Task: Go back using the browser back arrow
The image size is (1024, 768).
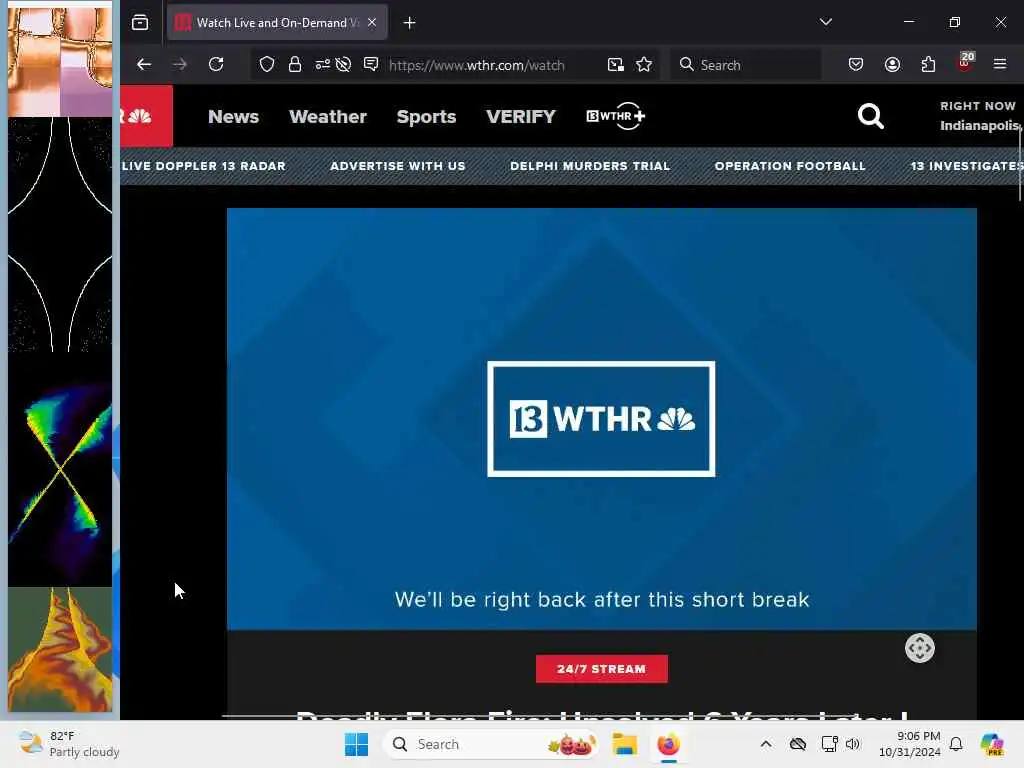Action: [x=144, y=64]
